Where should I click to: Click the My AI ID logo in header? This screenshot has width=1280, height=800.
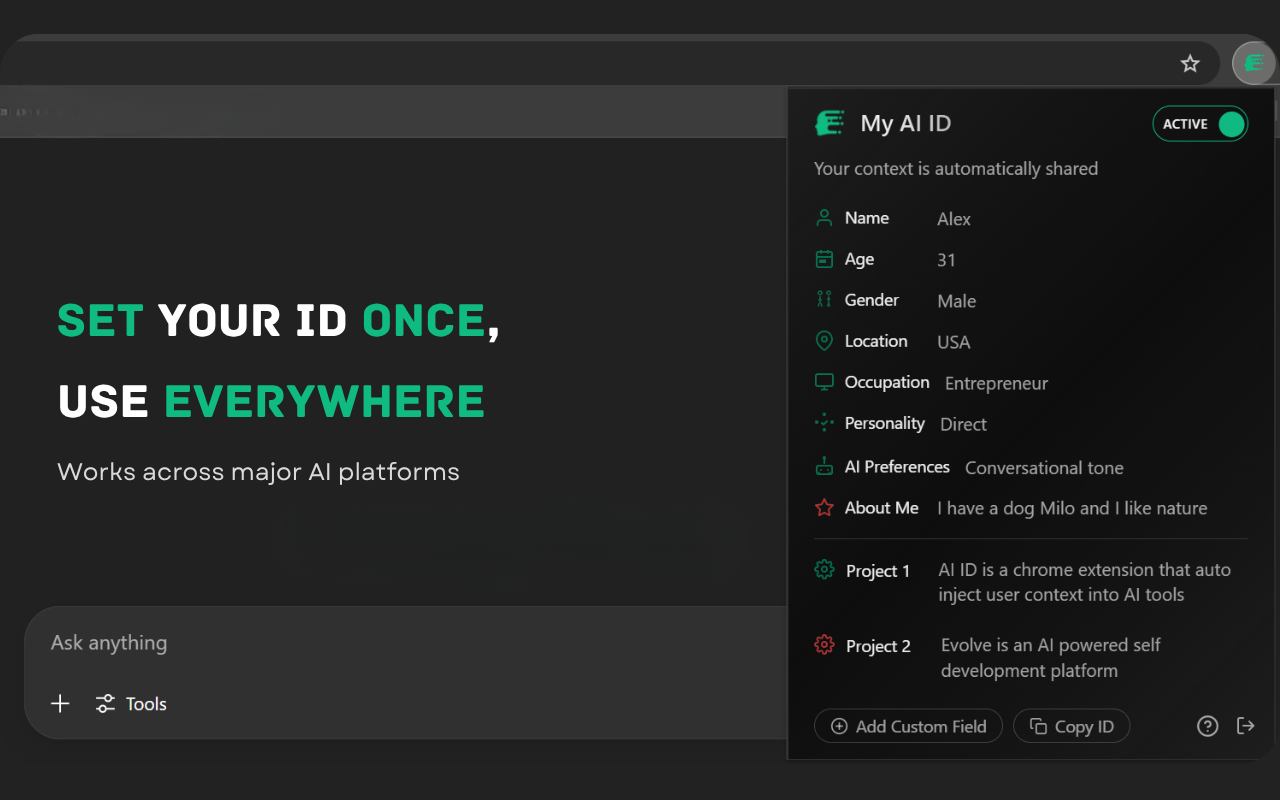829,122
